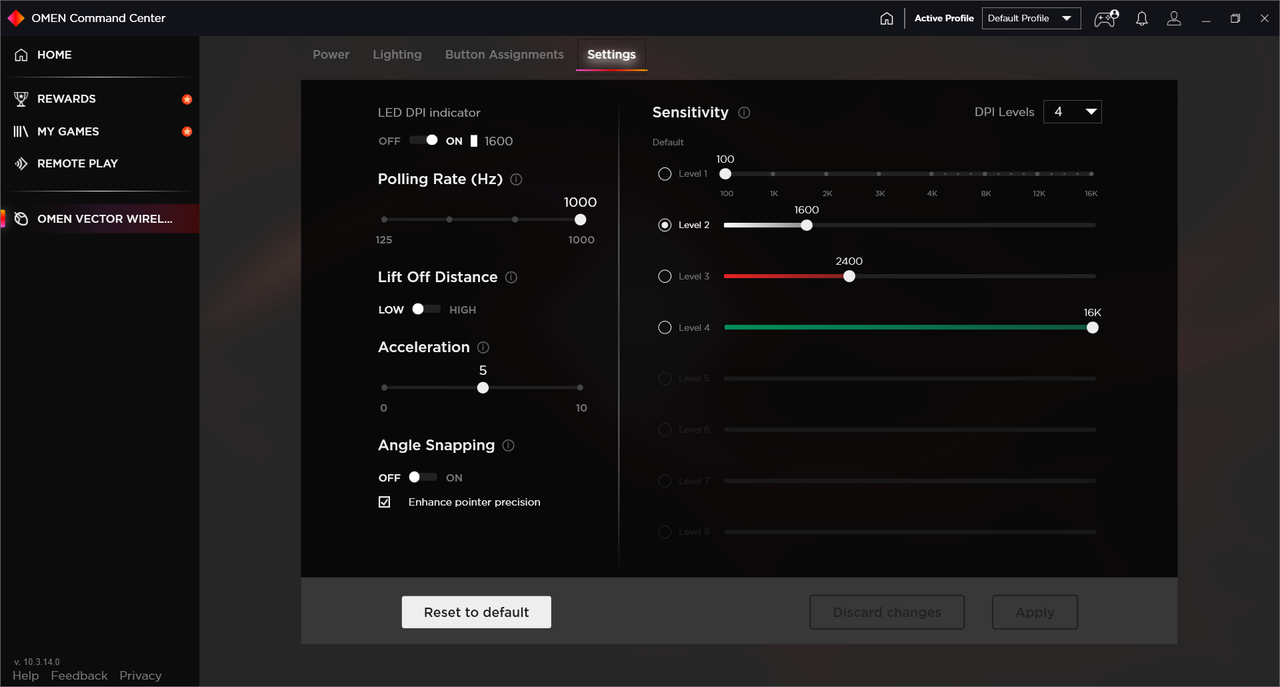Screen dimensions: 1280x687
Task: Select Level 1 as default DPI
Action: pyautogui.click(x=665, y=174)
